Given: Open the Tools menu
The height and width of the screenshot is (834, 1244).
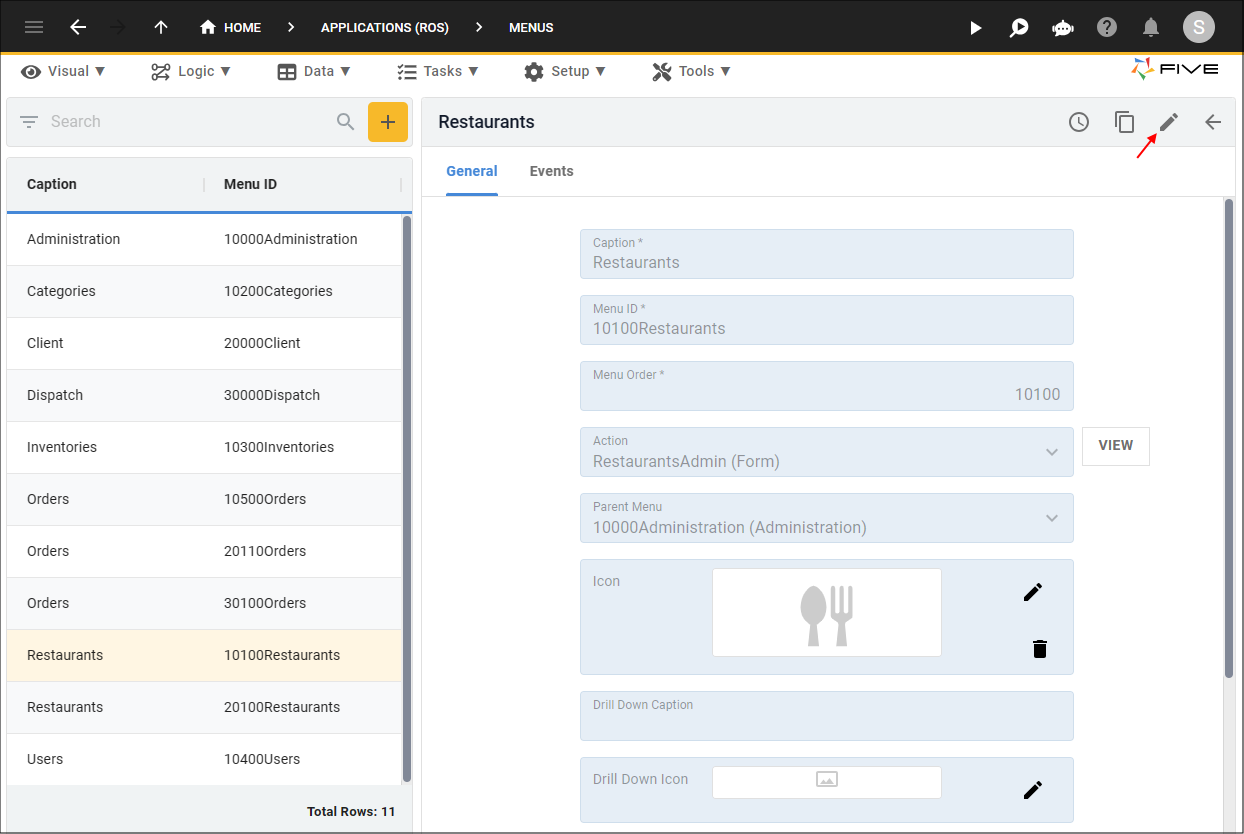Looking at the screenshot, I should [x=692, y=71].
